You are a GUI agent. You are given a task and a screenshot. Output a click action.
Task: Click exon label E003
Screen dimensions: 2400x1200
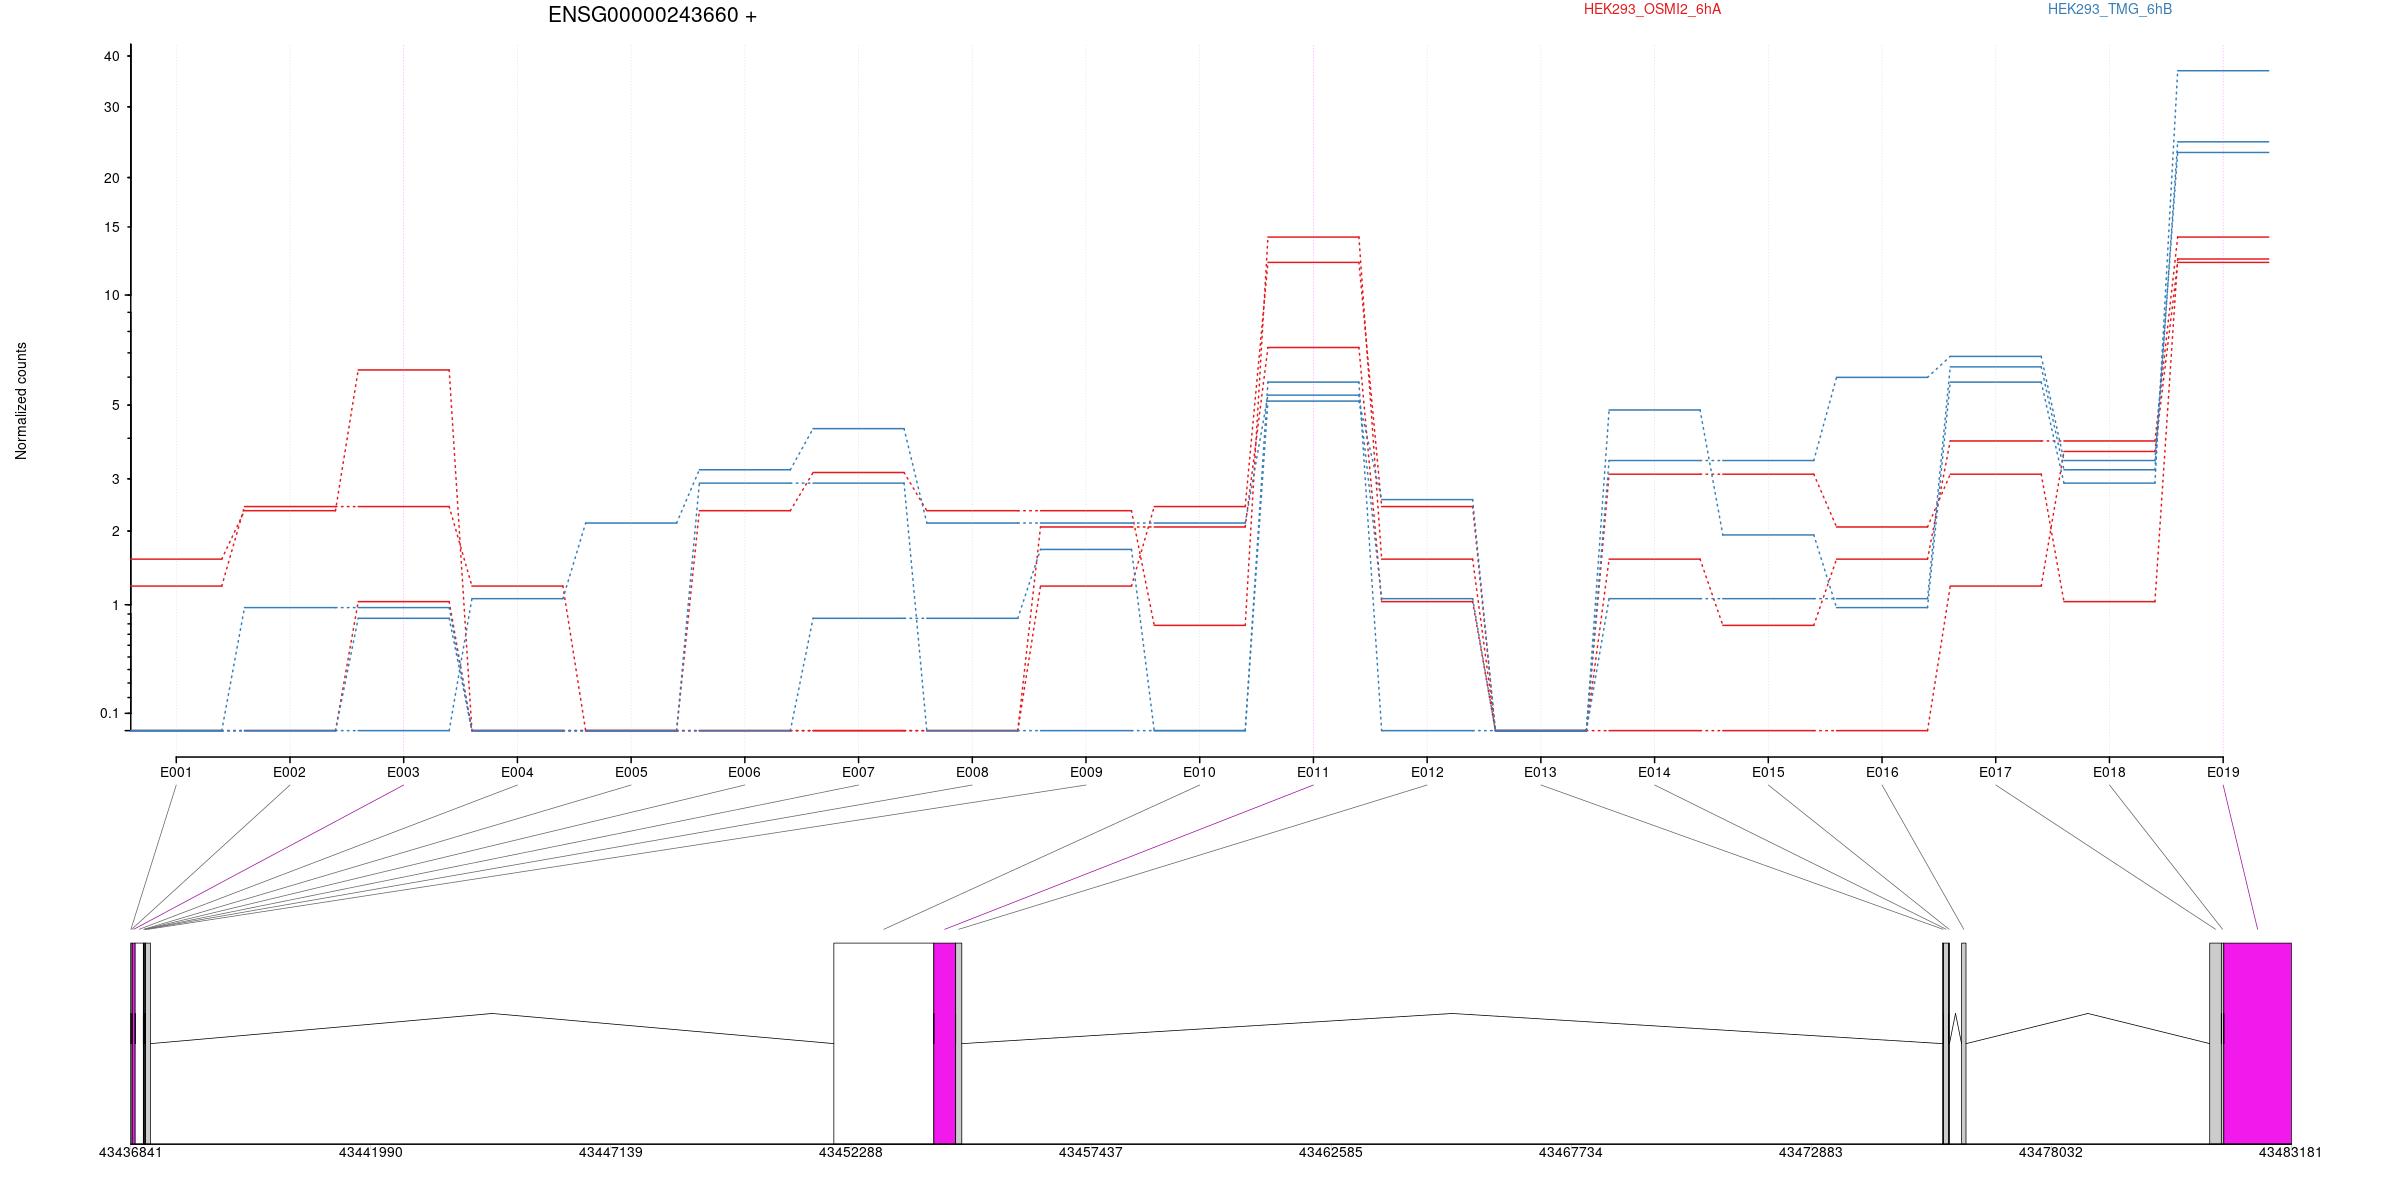point(403,772)
